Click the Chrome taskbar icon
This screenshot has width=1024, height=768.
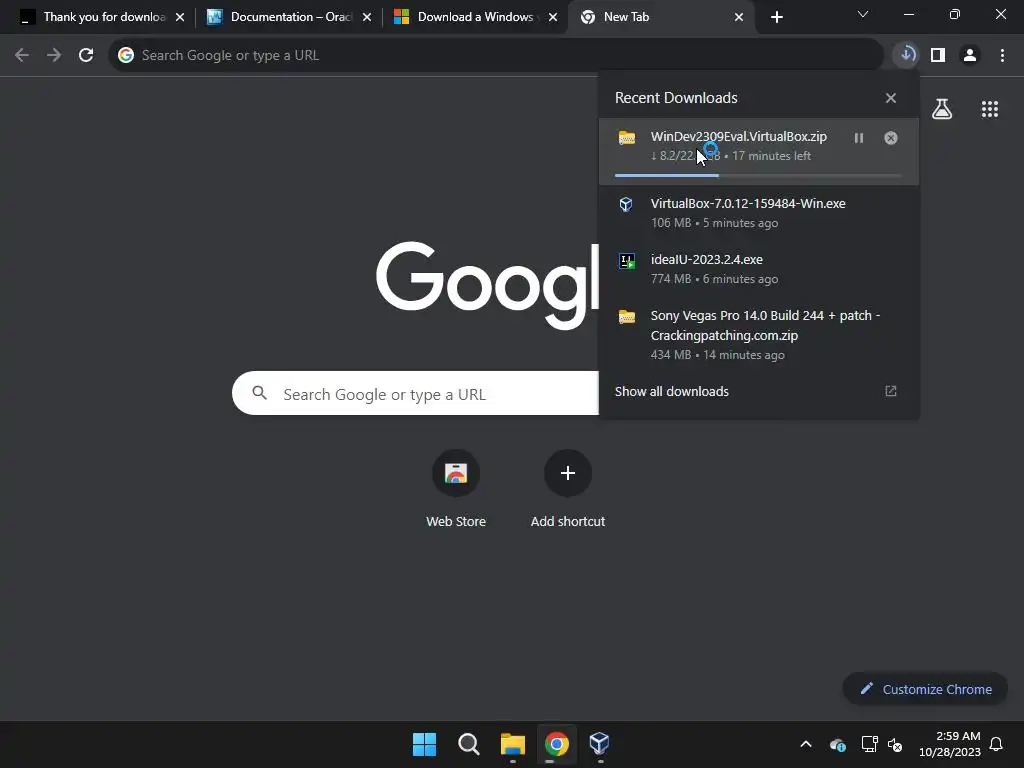pos(556,744)
